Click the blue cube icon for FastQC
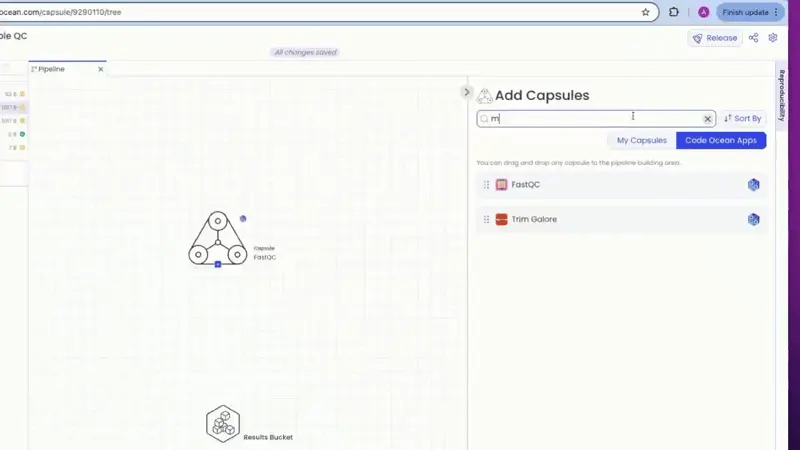The image size is (800, 450). [x=753, y=185]
